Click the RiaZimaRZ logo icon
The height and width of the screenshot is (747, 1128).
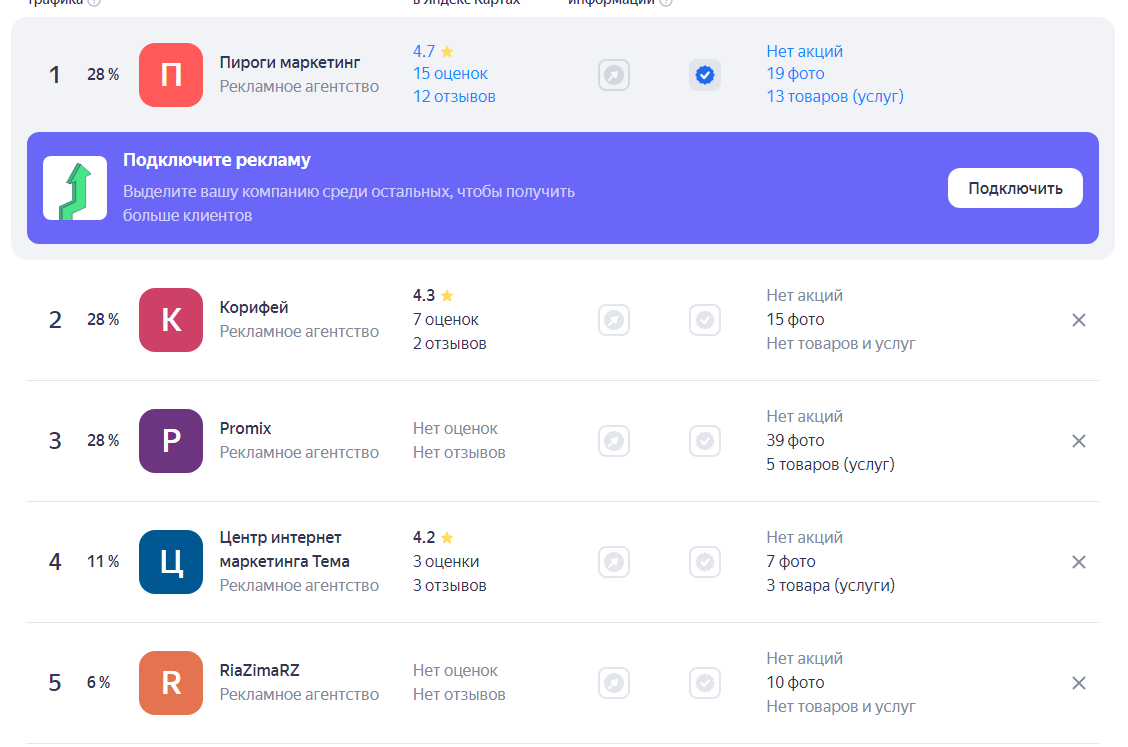(170, 682)
